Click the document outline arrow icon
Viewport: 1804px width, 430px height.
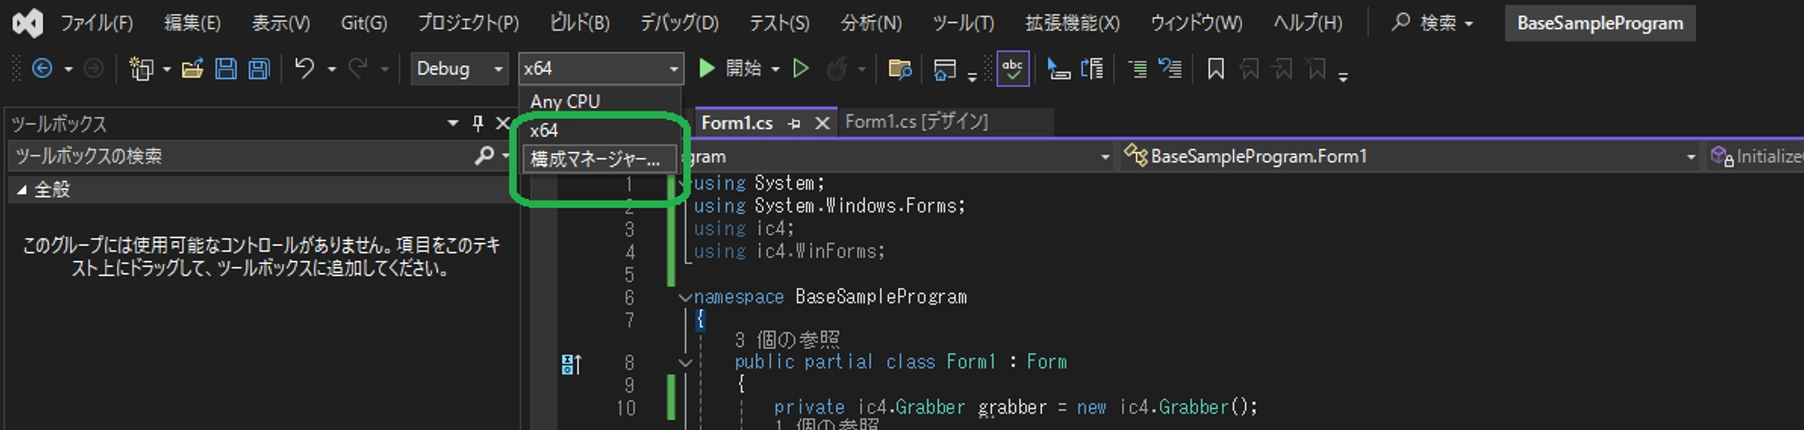(x=1092, y=68)
